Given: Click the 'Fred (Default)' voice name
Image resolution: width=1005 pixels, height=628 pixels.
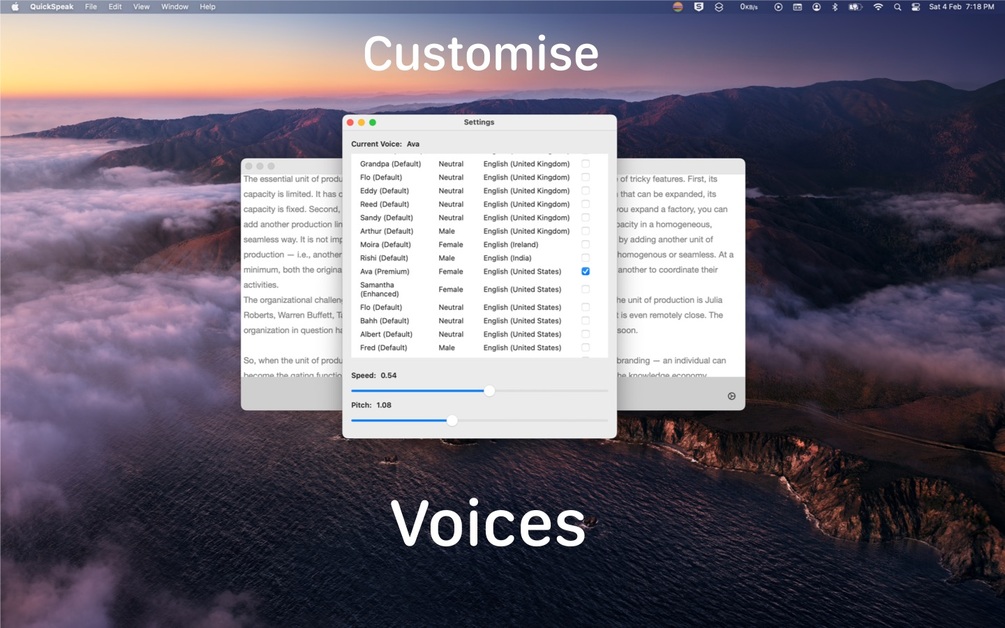Looking at the screenshot, I should (383, 347).
